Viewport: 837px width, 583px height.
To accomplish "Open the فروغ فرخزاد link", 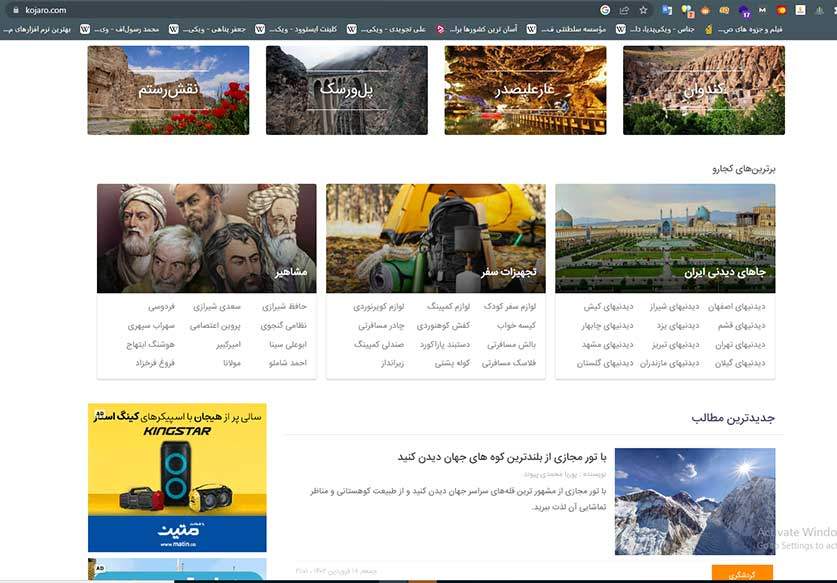I will [x=155, y=363].
